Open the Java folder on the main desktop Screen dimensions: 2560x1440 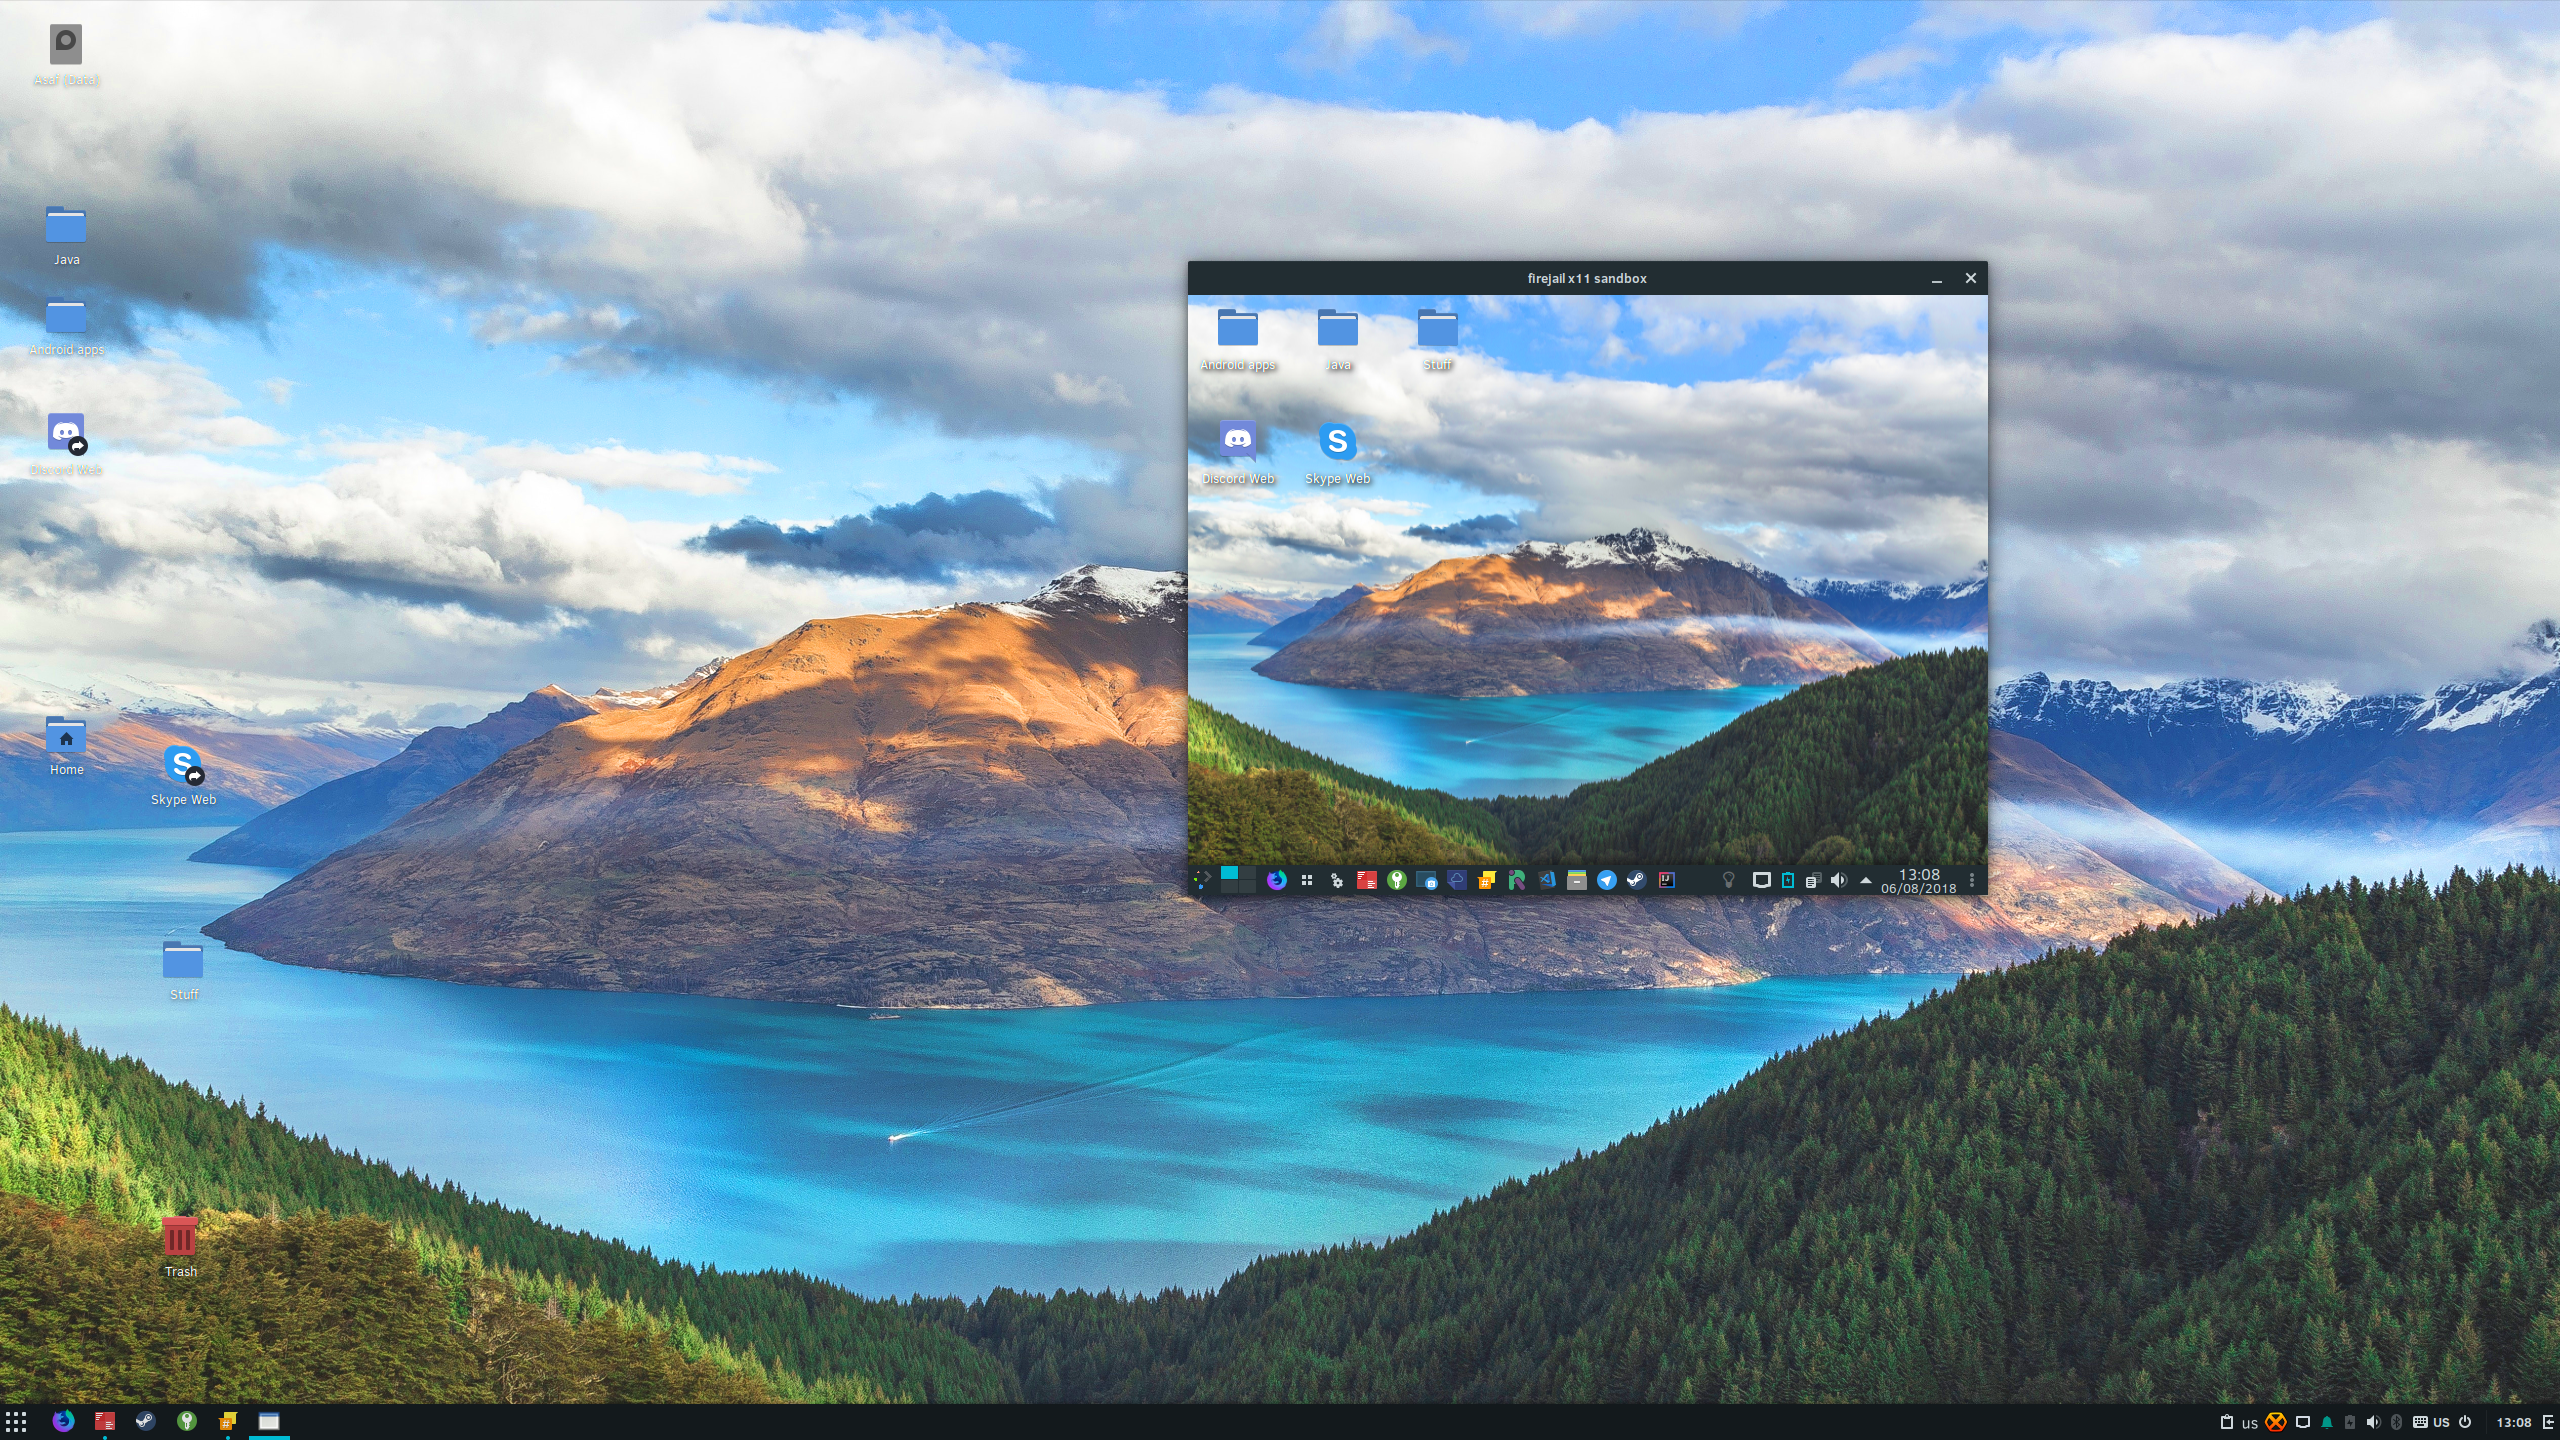pos(66,236)
